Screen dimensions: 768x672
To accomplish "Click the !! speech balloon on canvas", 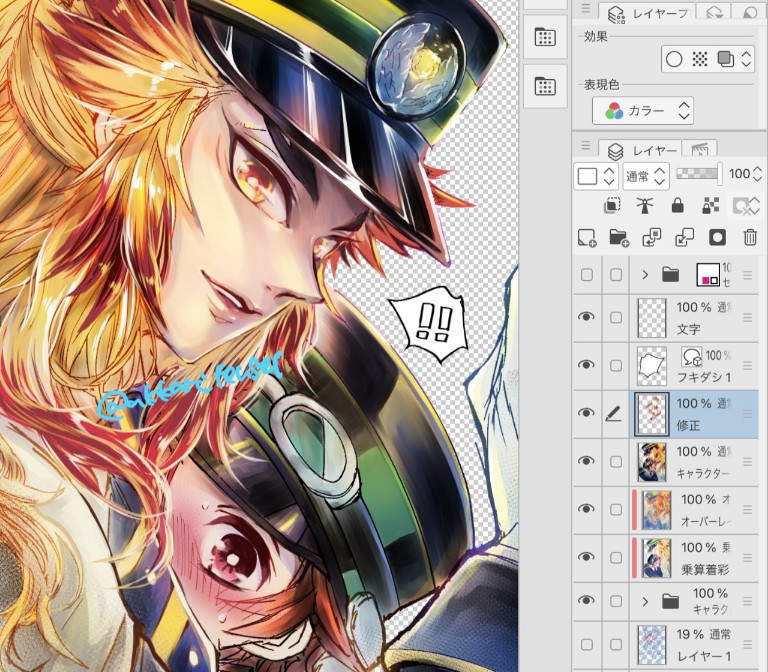I will click(430, 323).
